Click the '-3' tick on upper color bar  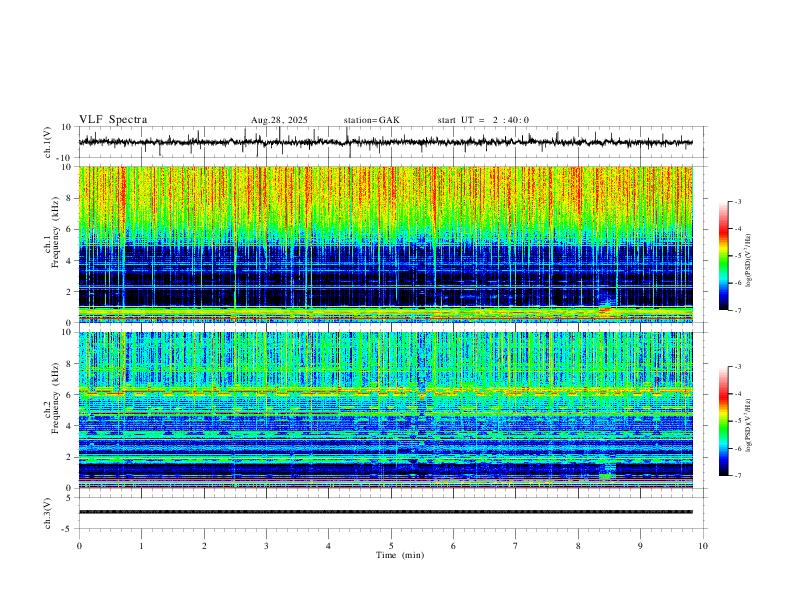(737, 201)
